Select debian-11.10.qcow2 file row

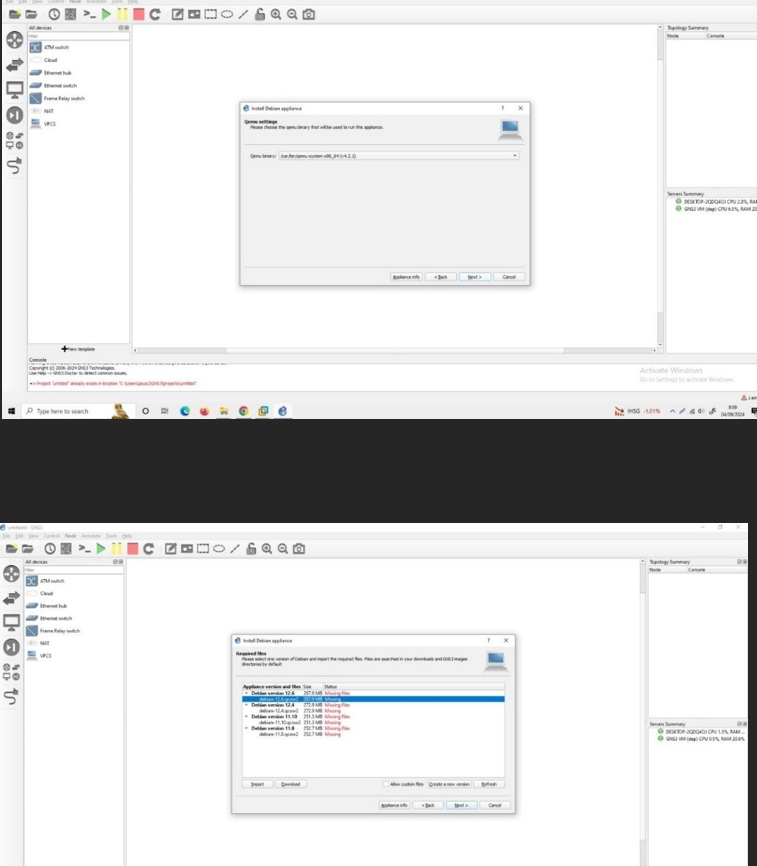373,722
